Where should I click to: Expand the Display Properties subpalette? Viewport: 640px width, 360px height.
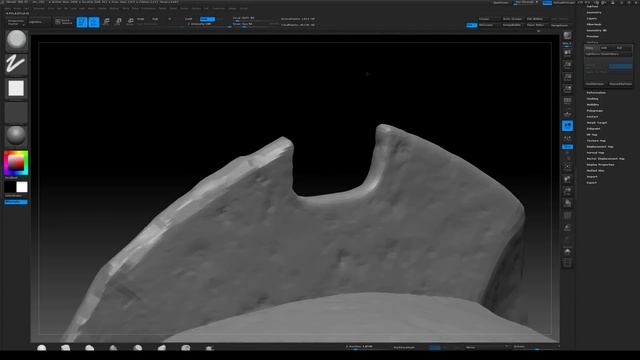600,164
